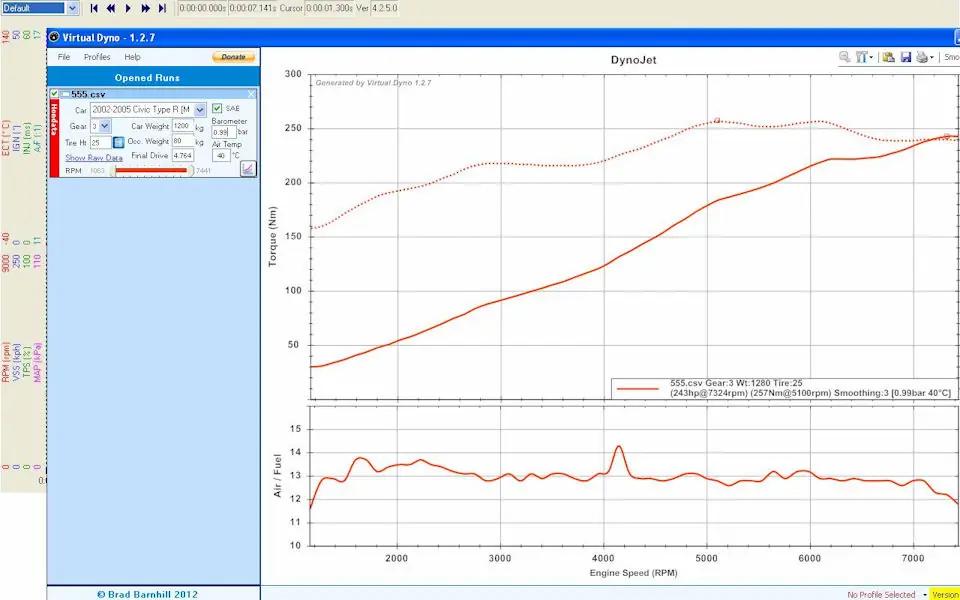960x600 pixels.
Task: Click the ECT [°C] channel label
Action: [7, 137]
